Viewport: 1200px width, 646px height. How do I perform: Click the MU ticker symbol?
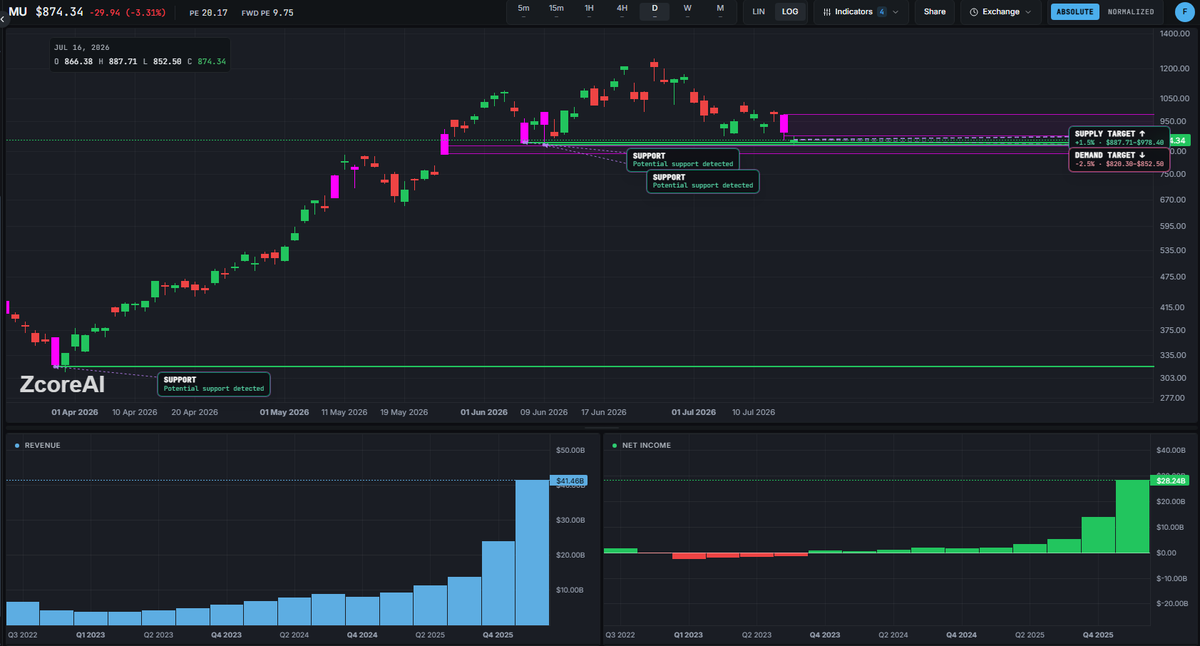tap(18, 12)
